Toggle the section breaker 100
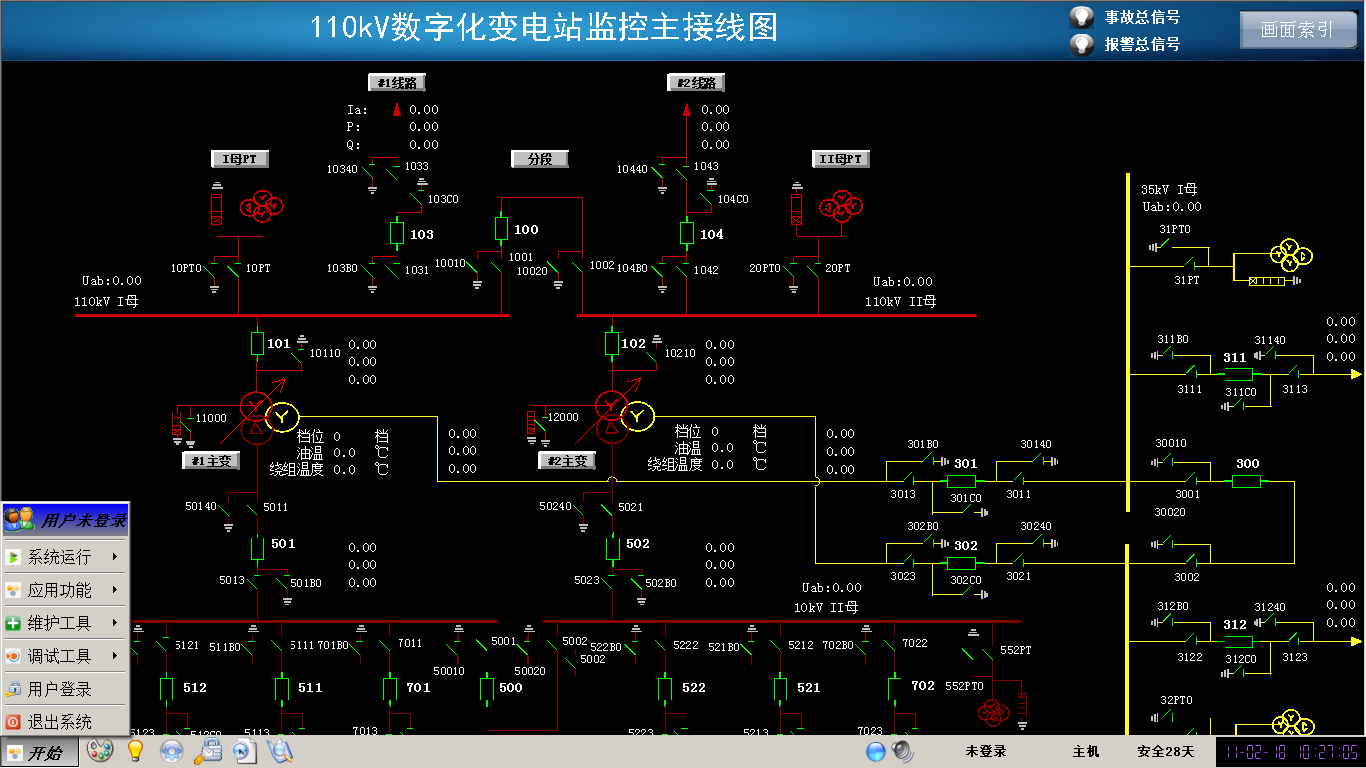Screen dimensions: 1366x768 pyautogui.click(x=502, y=229)
